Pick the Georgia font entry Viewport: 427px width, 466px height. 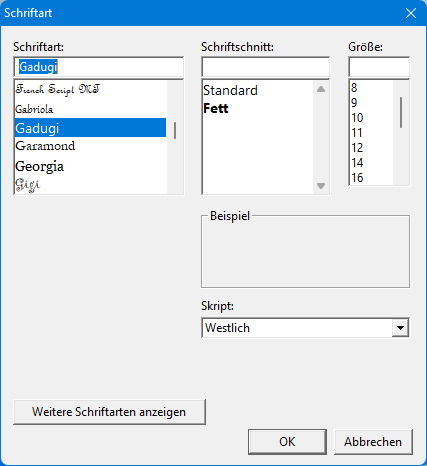tap(90, 166)
